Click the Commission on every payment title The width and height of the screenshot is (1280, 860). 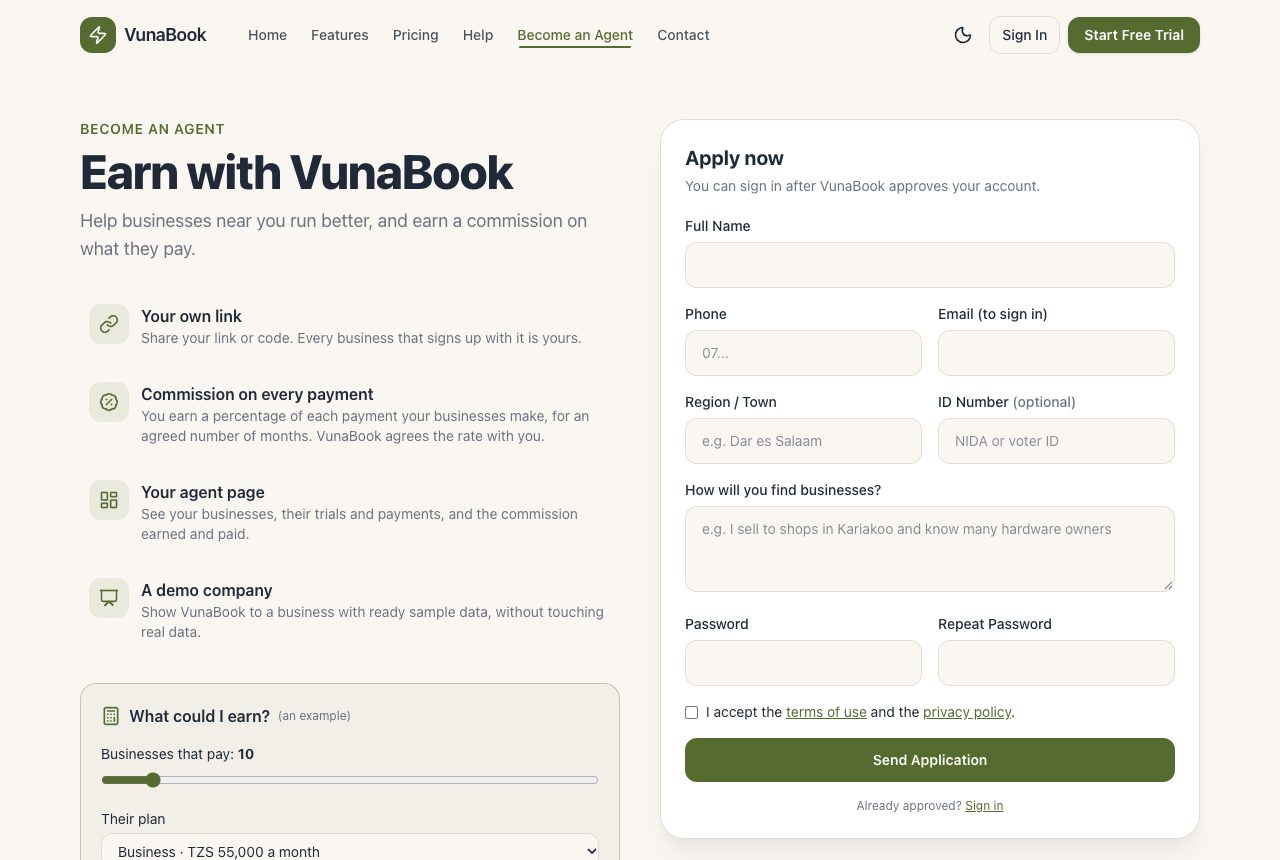pos(257,394)
